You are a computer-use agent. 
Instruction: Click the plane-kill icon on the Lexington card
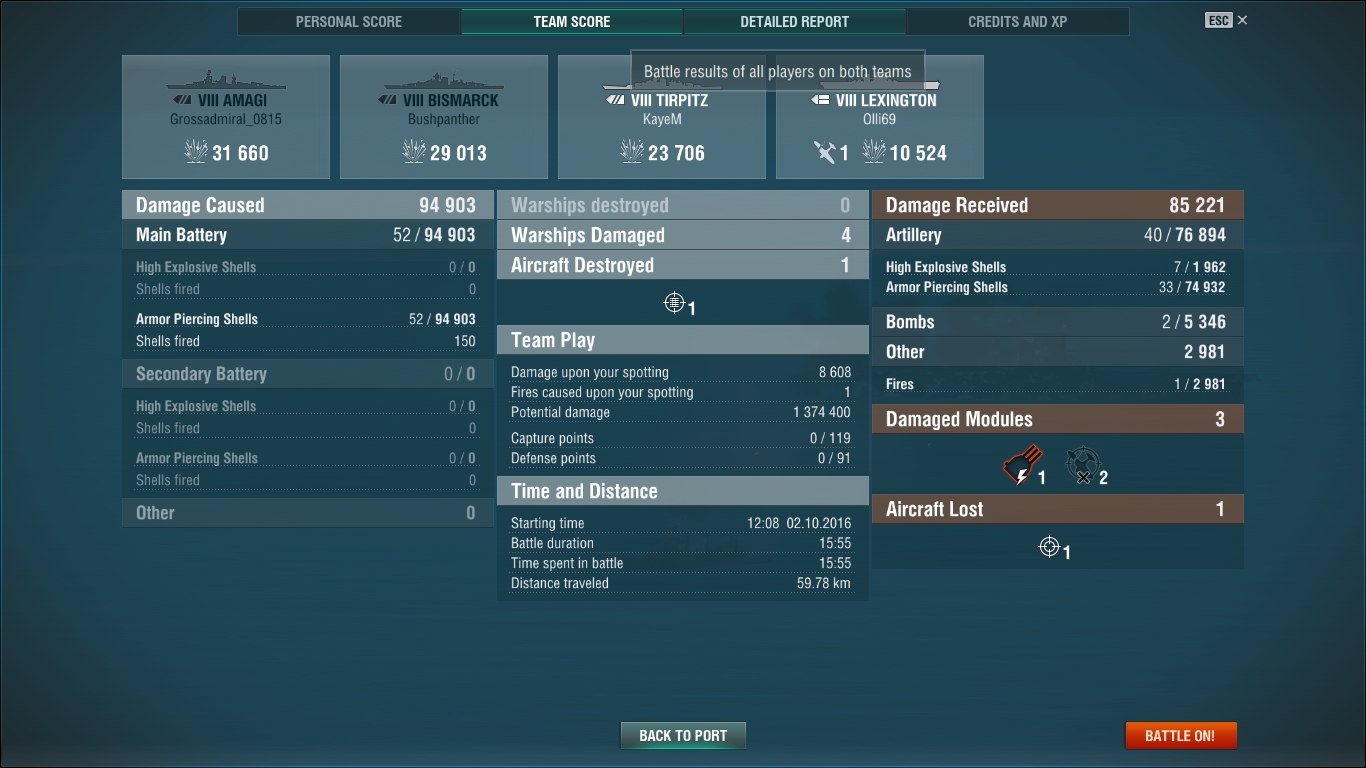825,152
